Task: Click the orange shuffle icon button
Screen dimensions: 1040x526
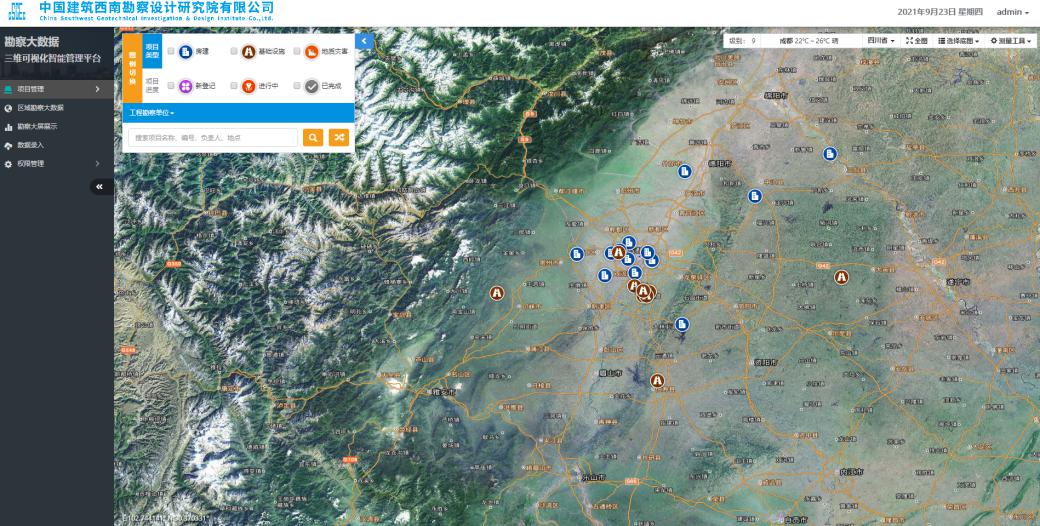Action: coord(339,138)
